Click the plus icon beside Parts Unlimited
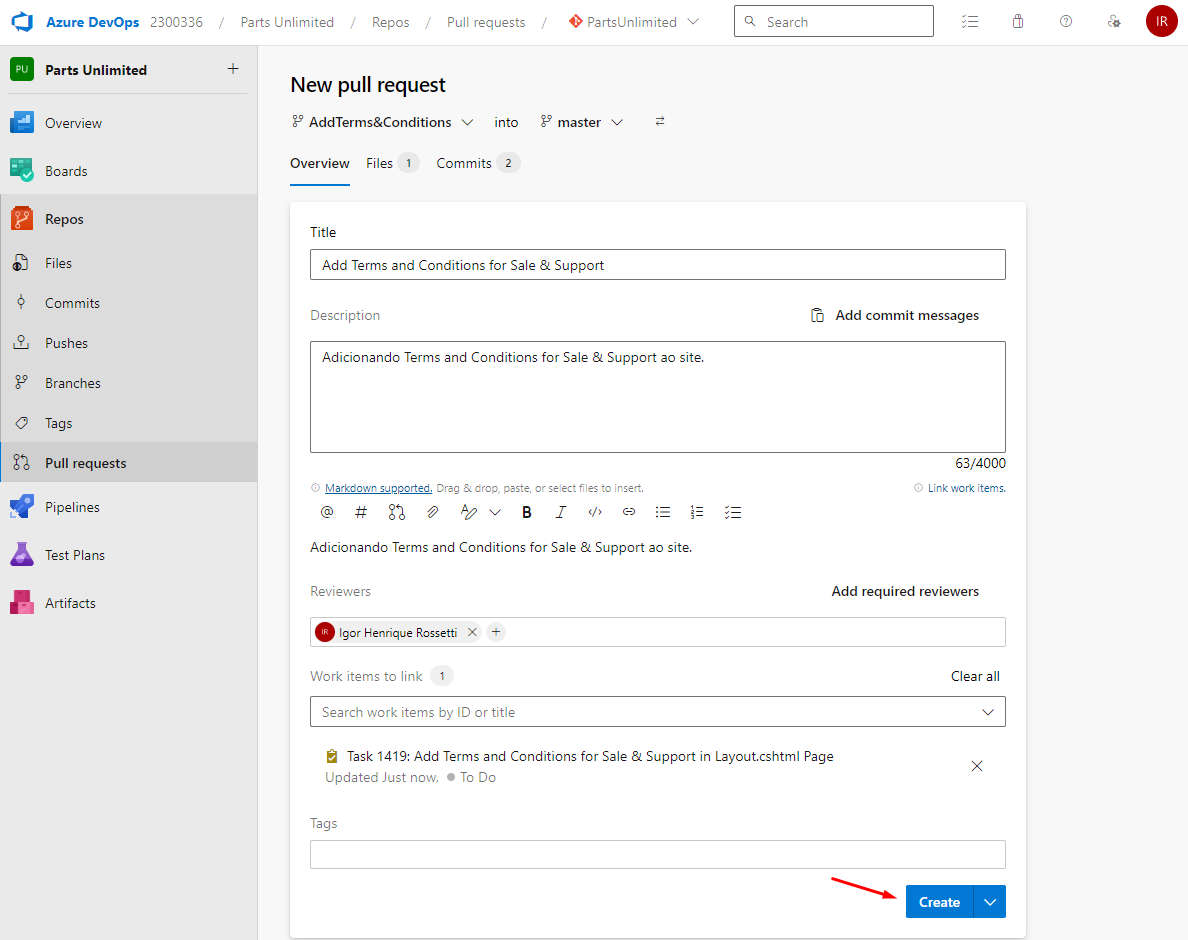 click(233, 69)
